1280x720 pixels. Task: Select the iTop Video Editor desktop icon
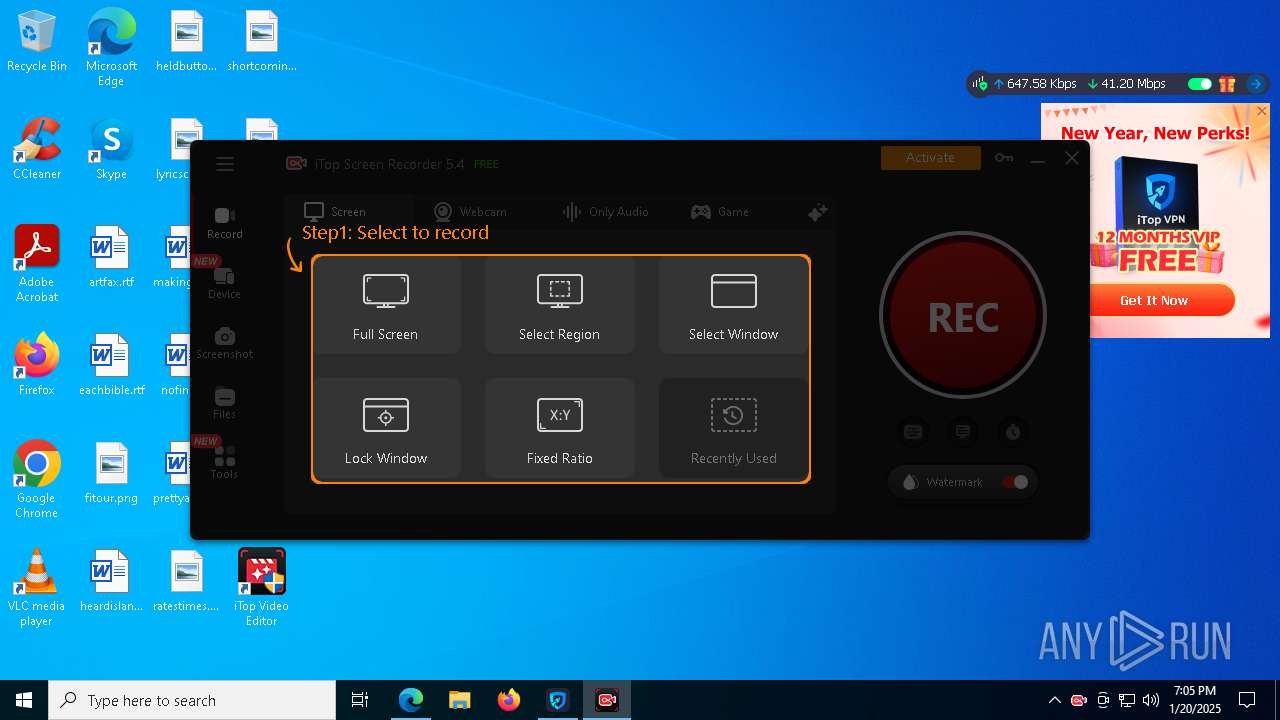pos(262,588)
